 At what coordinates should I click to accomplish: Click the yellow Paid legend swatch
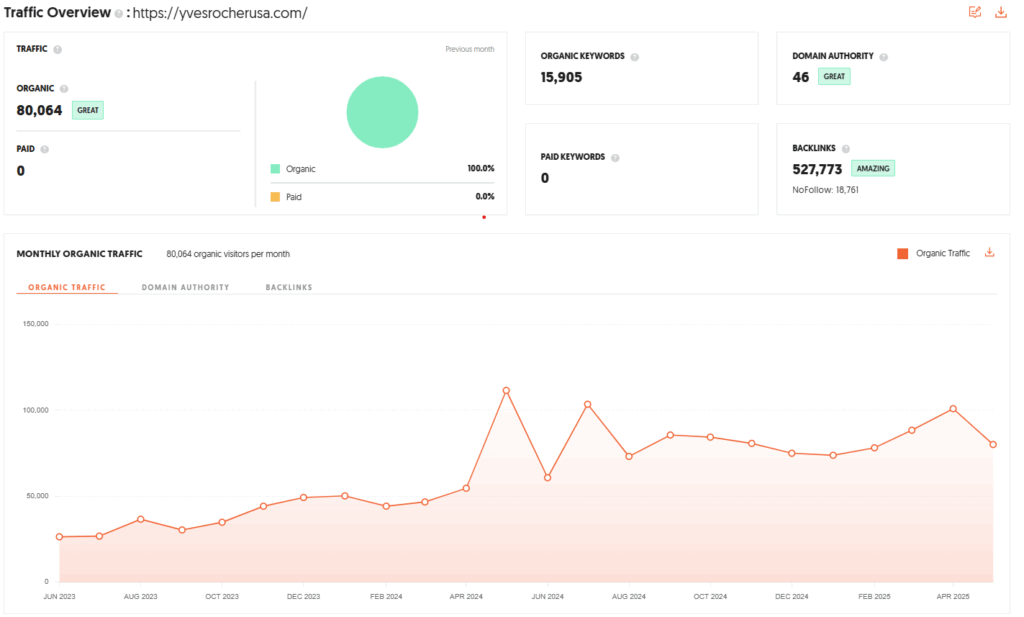275,197
